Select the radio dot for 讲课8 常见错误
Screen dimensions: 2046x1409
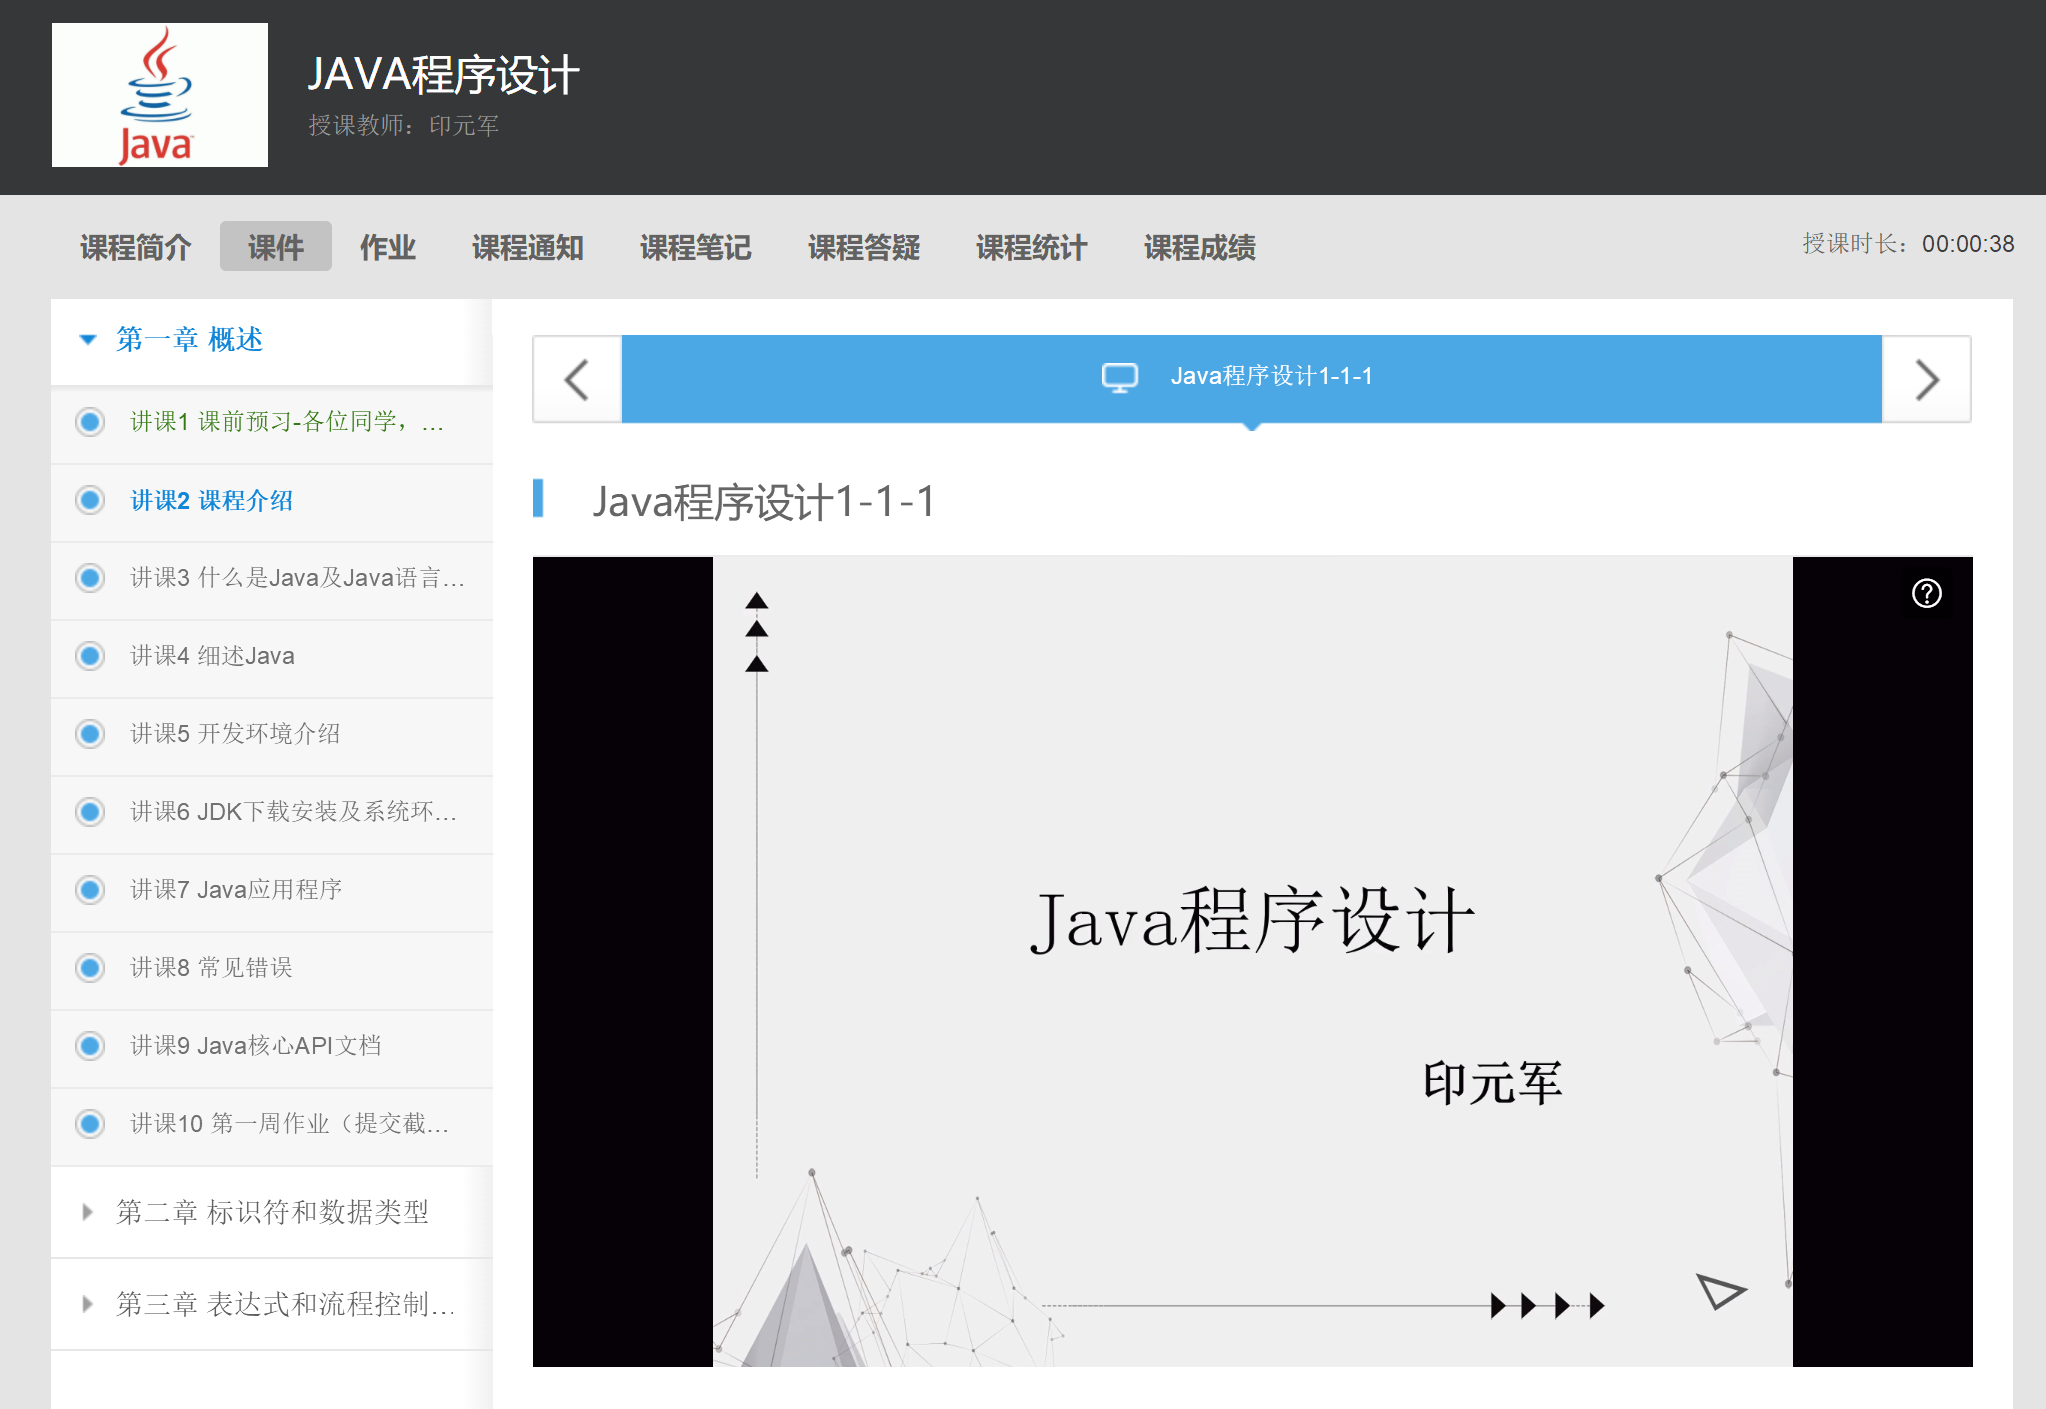pyautogui.click(x=90, y=968)
